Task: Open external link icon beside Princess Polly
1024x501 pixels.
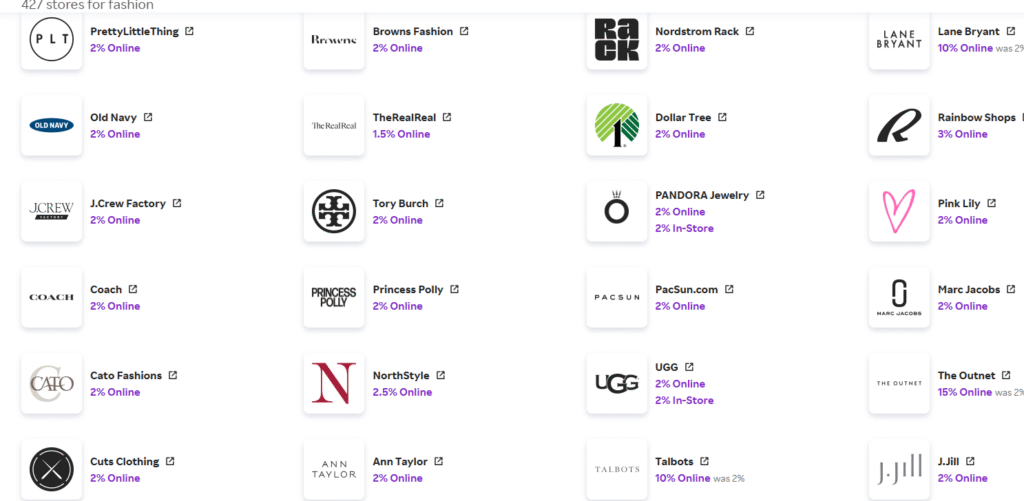Action: (x=454, y=289)
